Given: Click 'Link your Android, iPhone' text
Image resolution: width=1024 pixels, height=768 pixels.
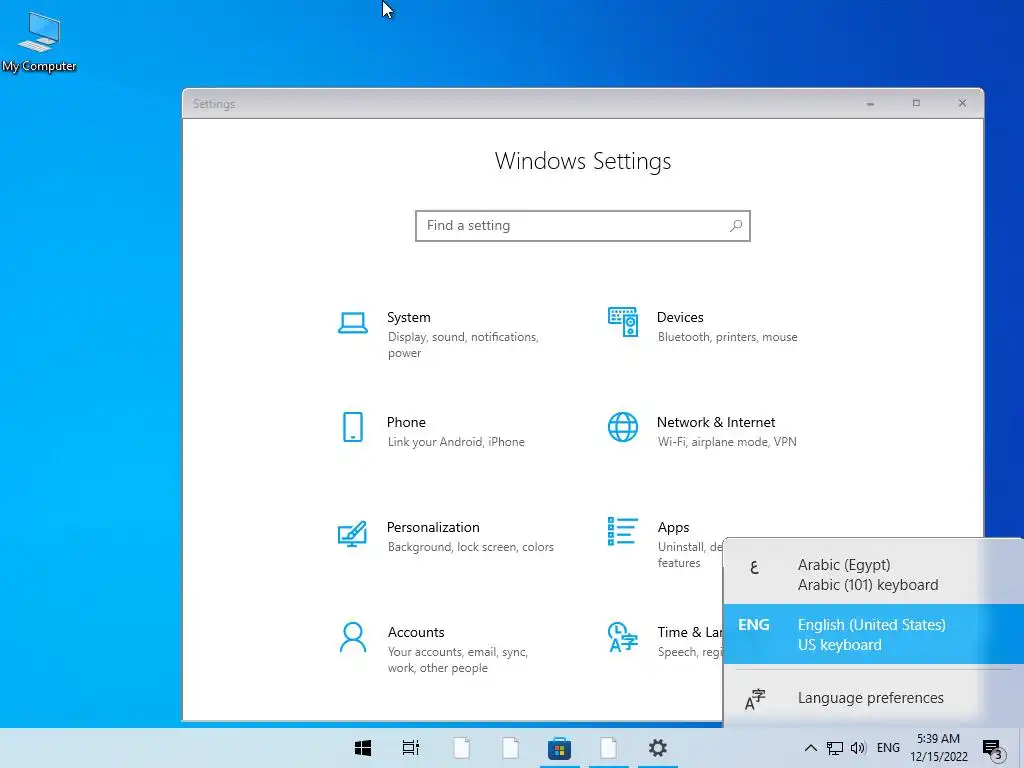Looking at the screenshot, I should pos(456,442).
